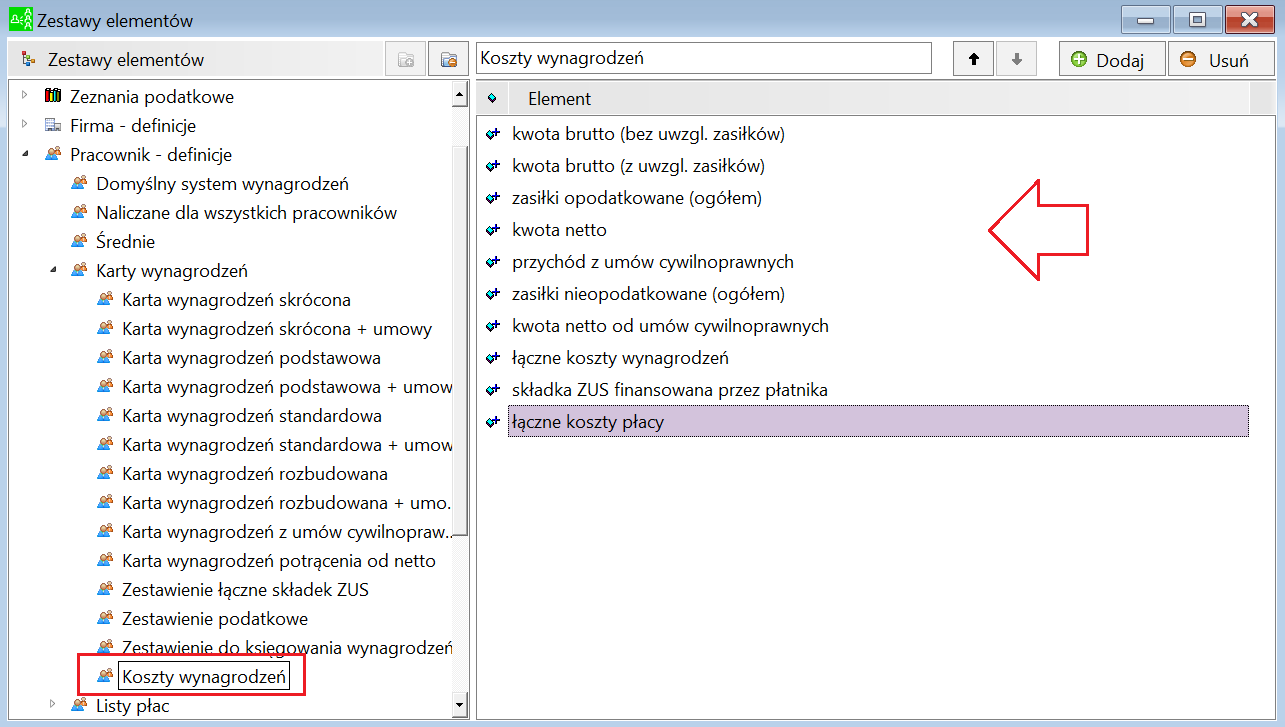The height and width of the screenshot is (727, 1285).
Task: Select Karta wynagrodzeń z umów cywilnopraw.
Action: pyautogui.click(x=286, y=532)
